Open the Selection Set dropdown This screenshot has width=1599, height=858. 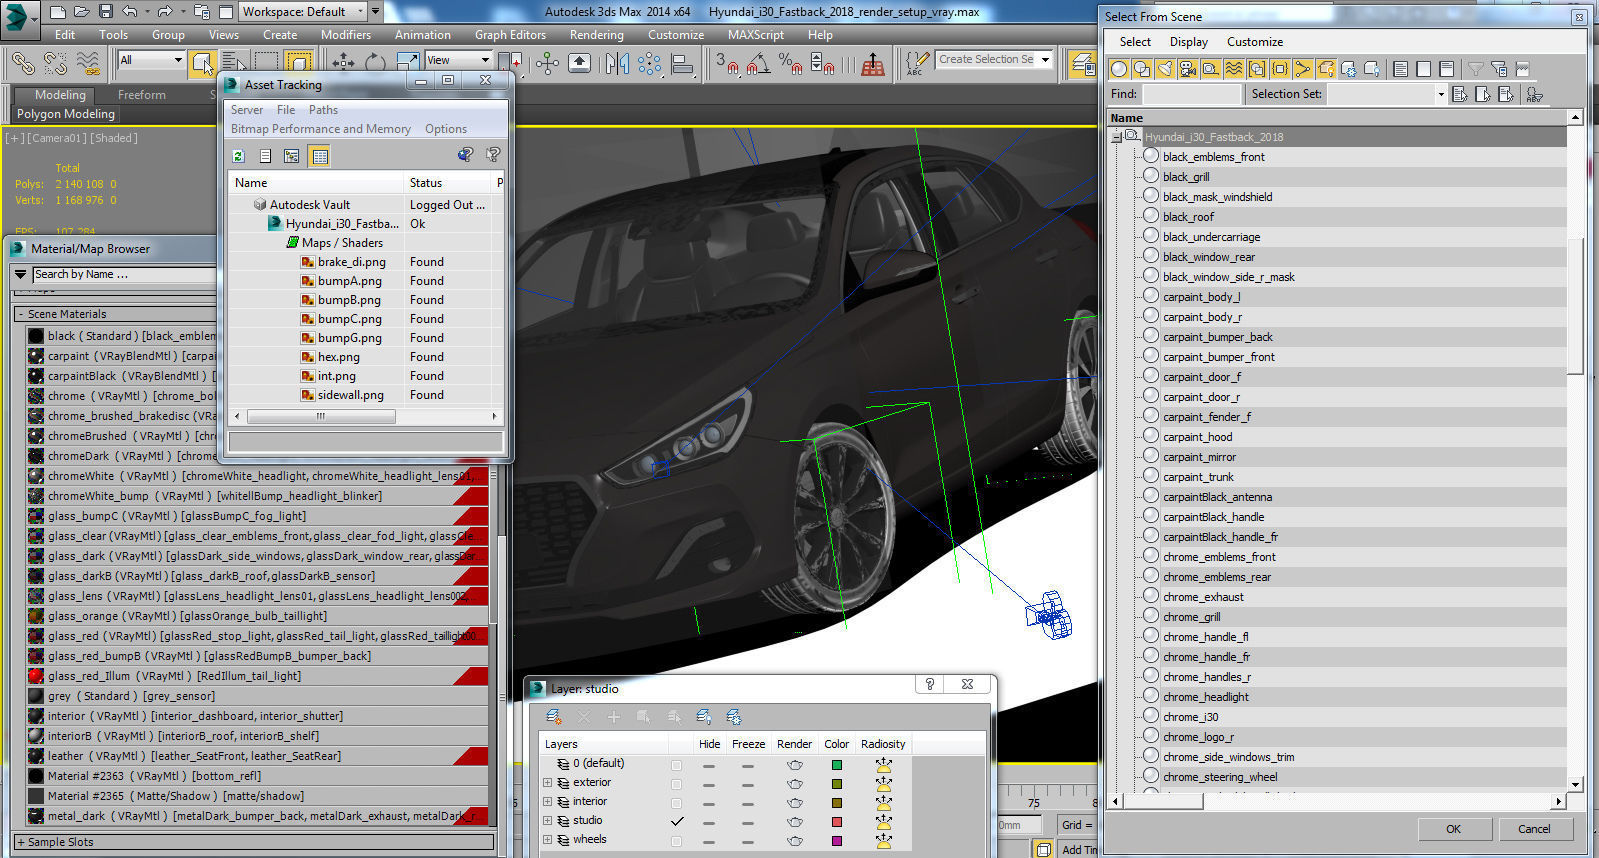(x=1440, y=94)
